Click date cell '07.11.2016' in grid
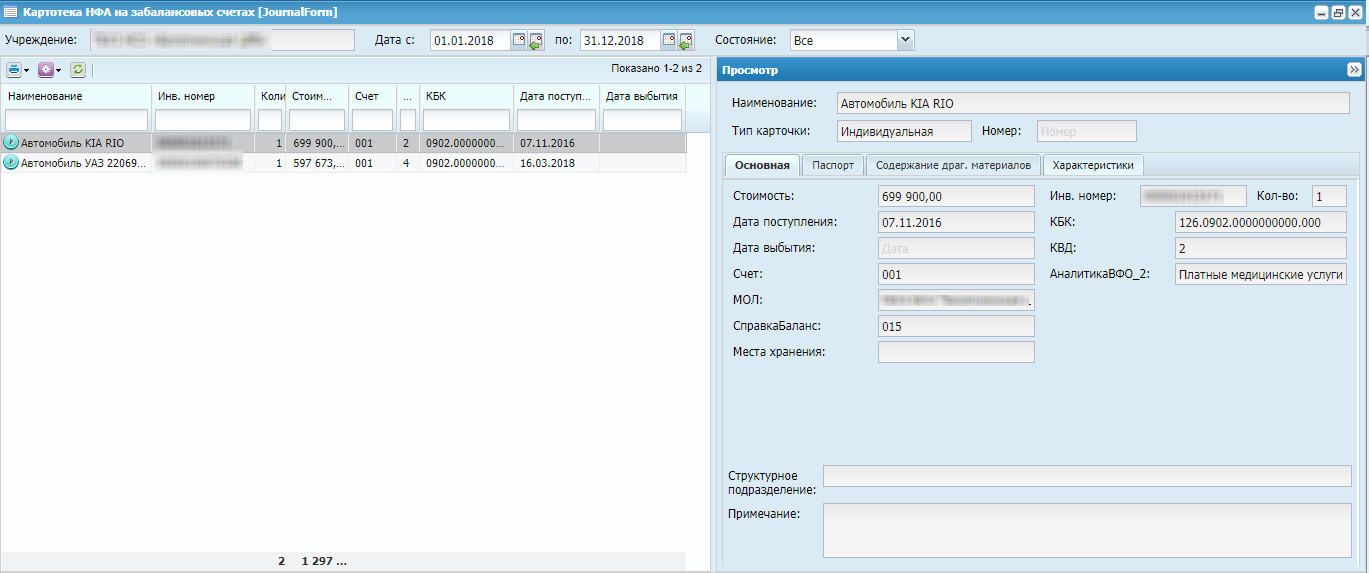This screenshot has height=573, width=1369. point(547,143)
